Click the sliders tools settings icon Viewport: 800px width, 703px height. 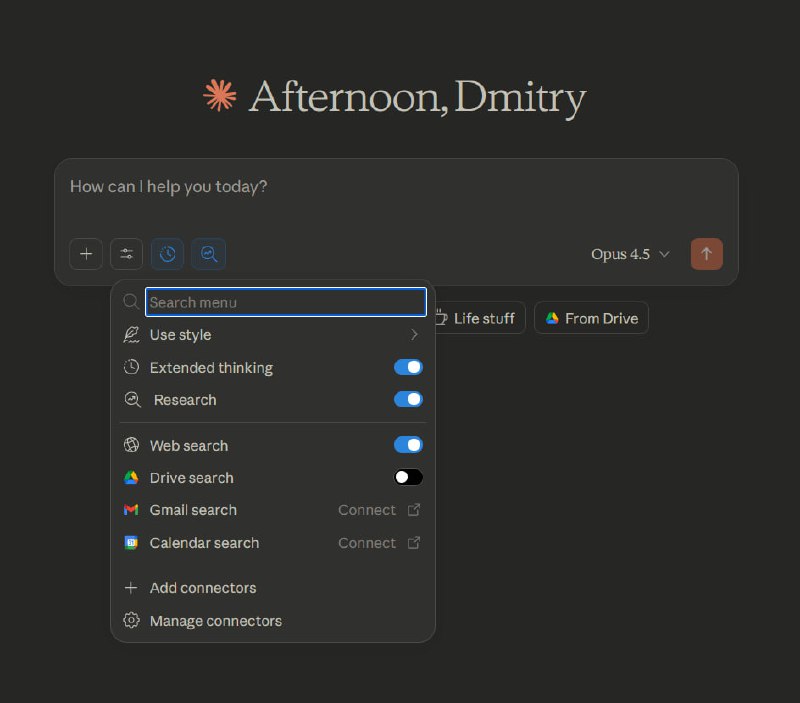point(127,254)
